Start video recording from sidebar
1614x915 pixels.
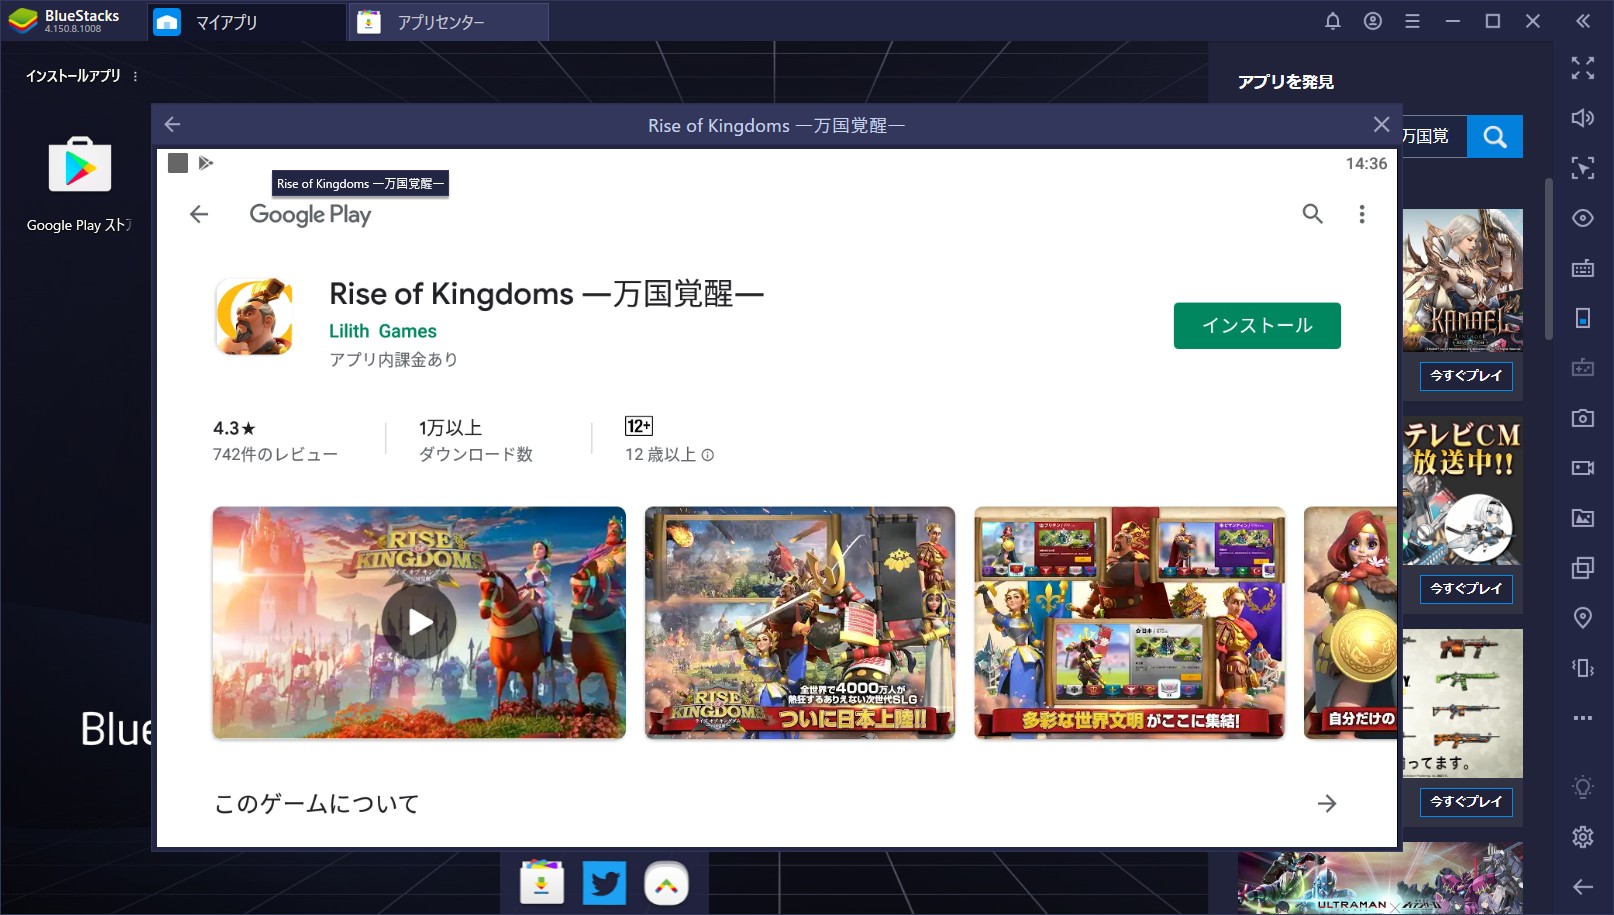[1582, 468]
